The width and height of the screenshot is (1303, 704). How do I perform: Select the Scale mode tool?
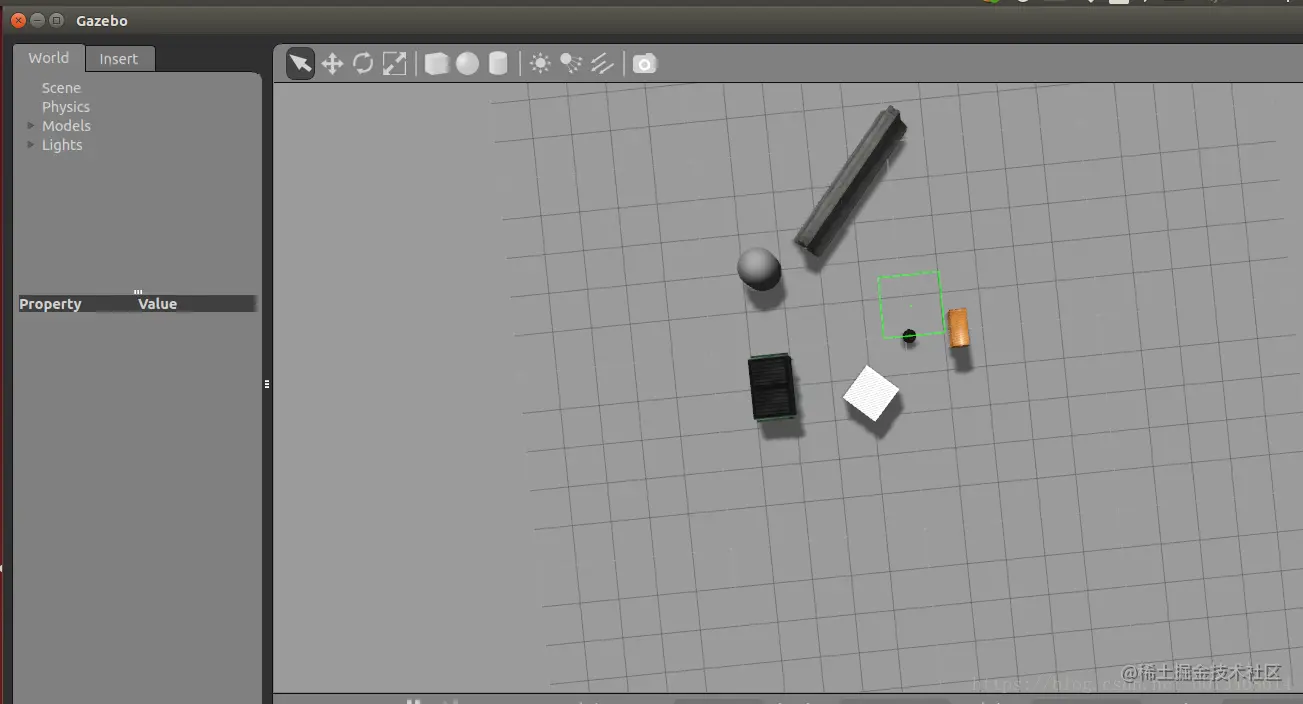click(395, 64)
